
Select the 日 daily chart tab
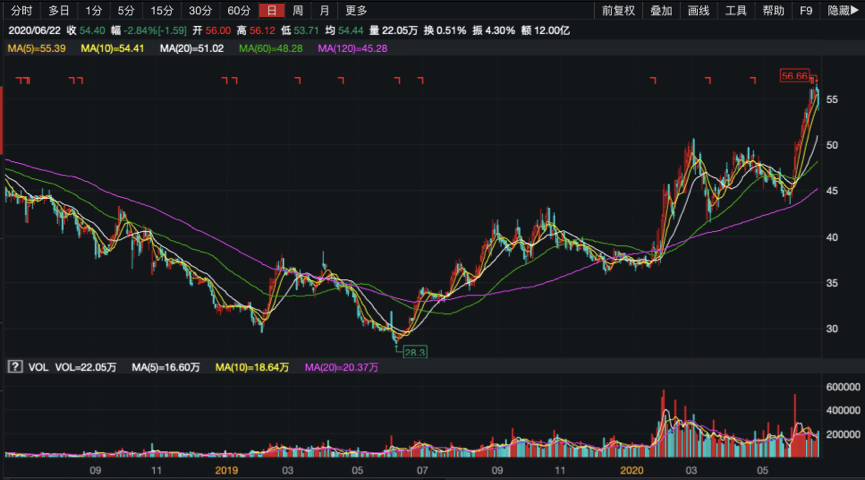[x=270, y=11]
